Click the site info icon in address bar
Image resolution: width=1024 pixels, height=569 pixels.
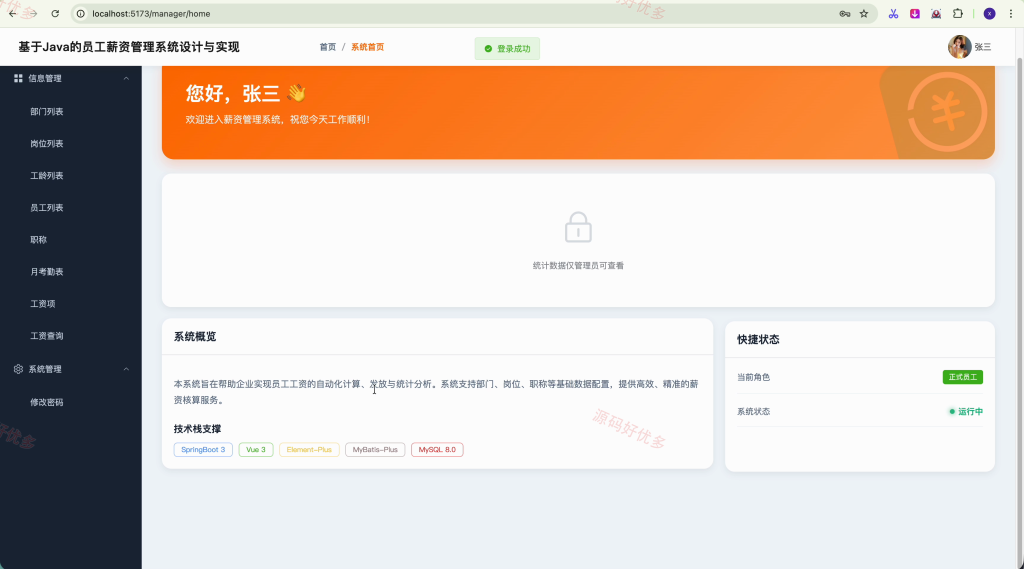(81, 14)
